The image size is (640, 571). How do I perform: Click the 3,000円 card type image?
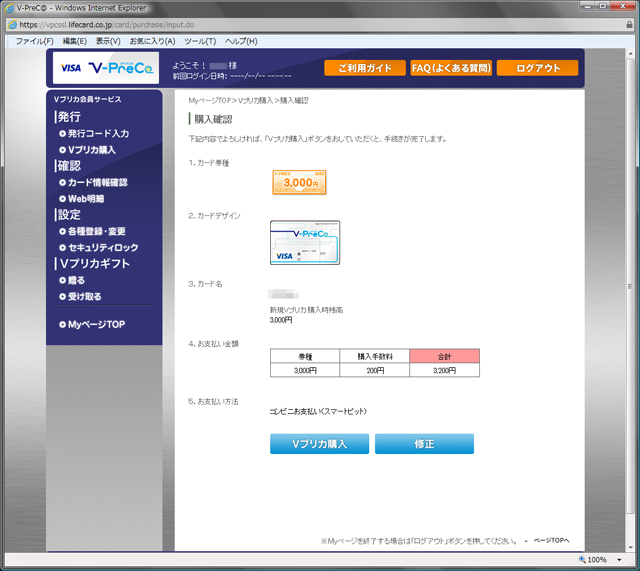299,182
